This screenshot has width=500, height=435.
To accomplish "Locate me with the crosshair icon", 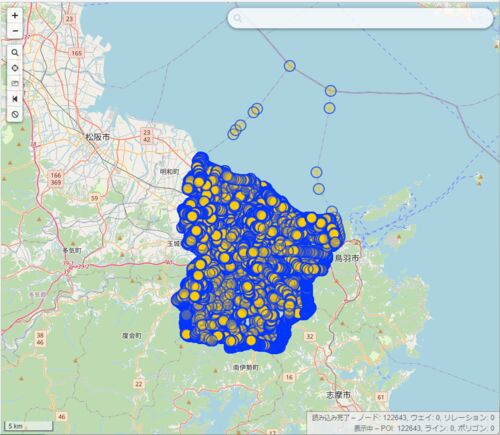I will [x=15, y=68].
